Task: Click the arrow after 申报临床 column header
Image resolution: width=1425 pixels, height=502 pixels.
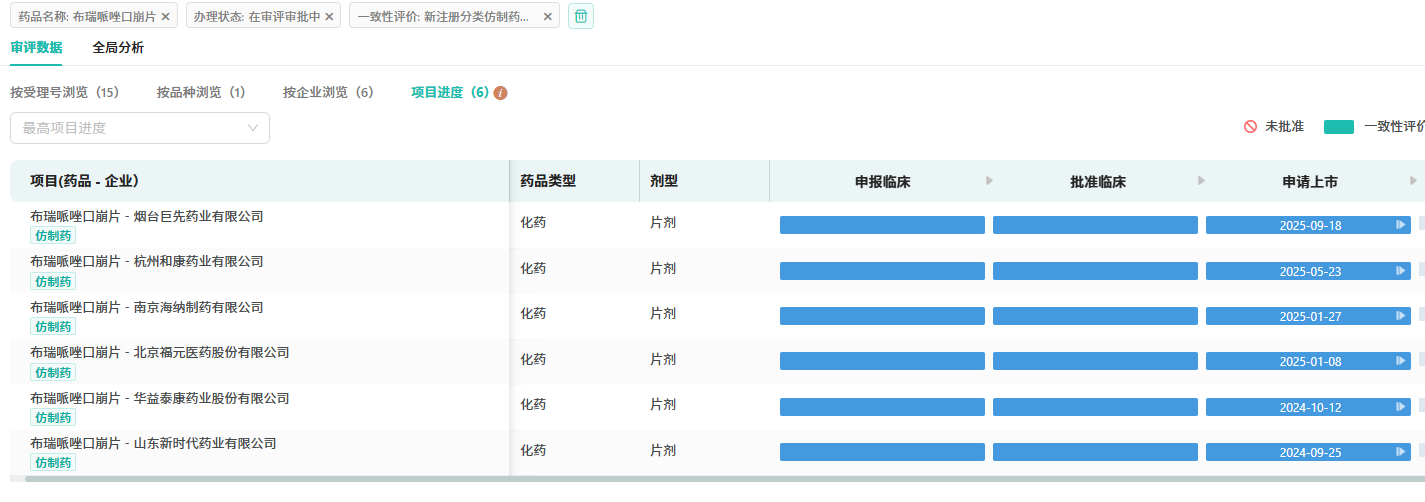Action: click(989, 181)
